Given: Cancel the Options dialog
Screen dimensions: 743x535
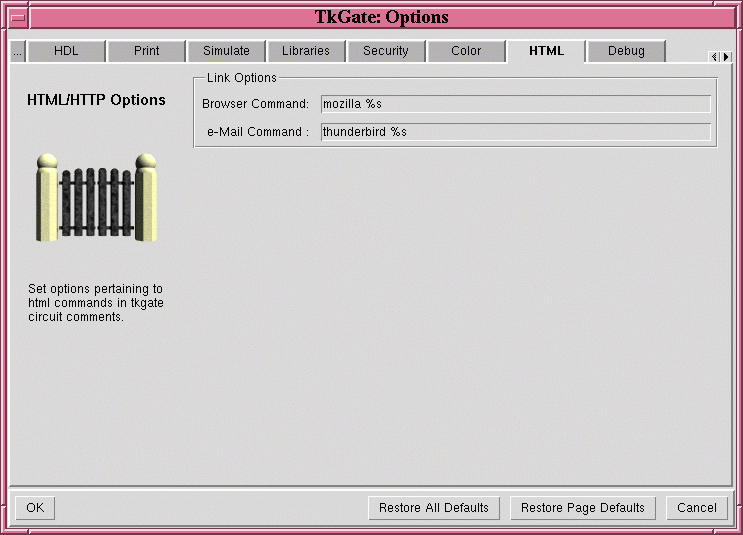Looking at the screenshot, I should pos(696,508).
